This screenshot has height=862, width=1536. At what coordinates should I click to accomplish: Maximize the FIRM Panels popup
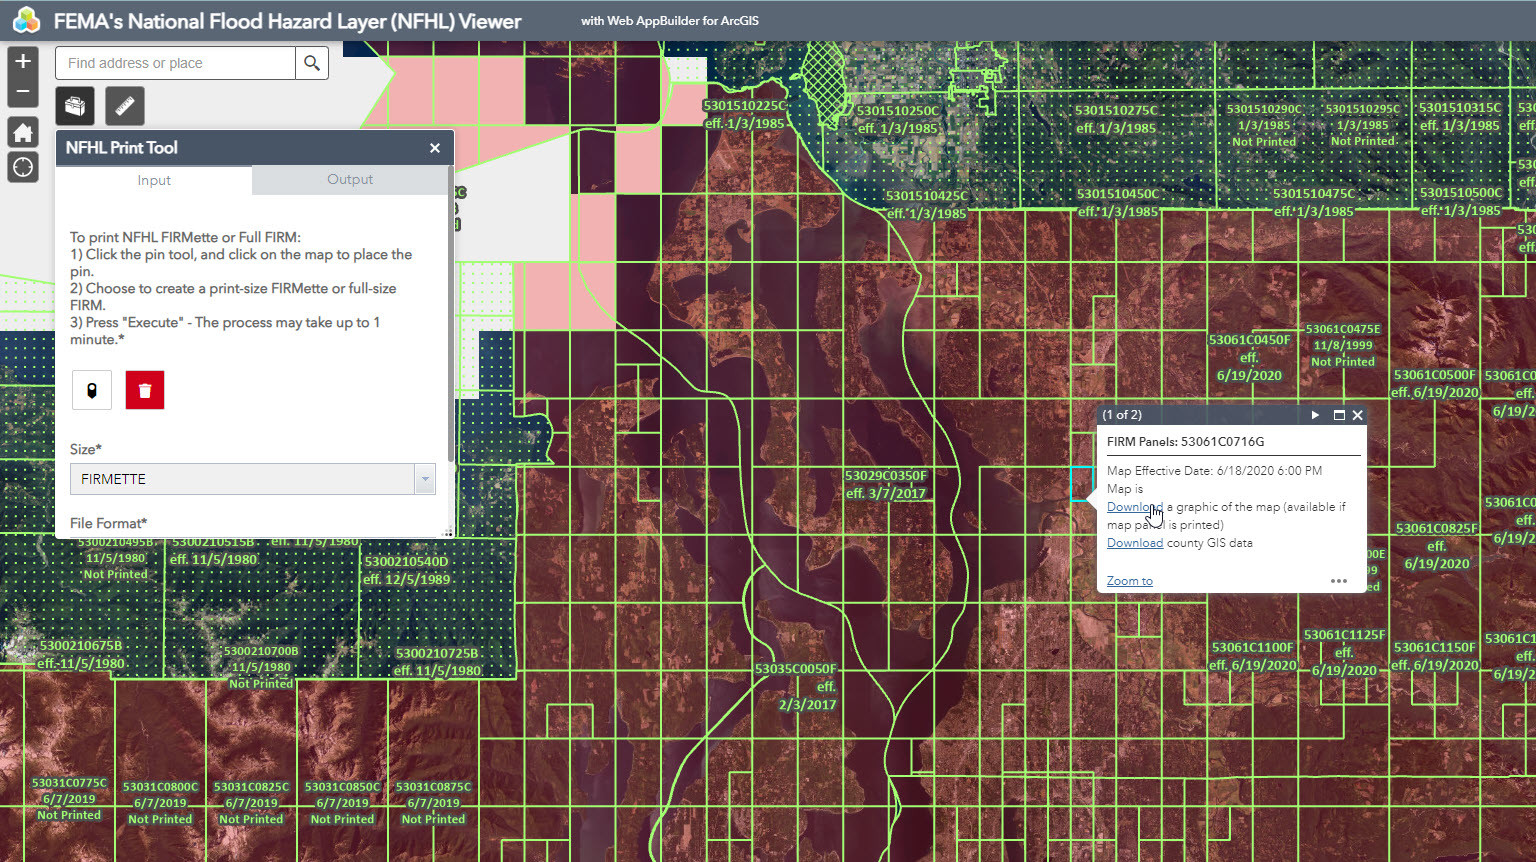[1339, 415]
